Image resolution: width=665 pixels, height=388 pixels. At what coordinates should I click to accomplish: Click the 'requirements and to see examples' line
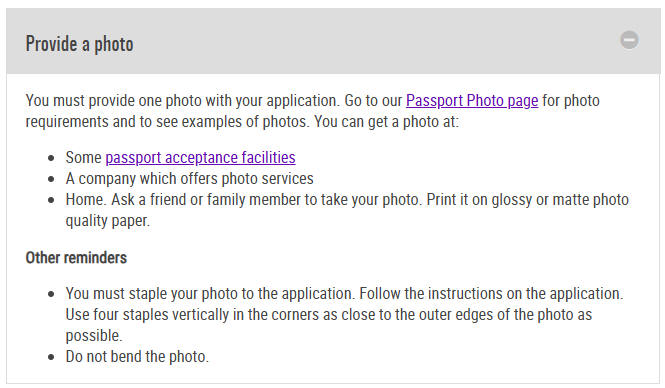(x=242, y=122)
